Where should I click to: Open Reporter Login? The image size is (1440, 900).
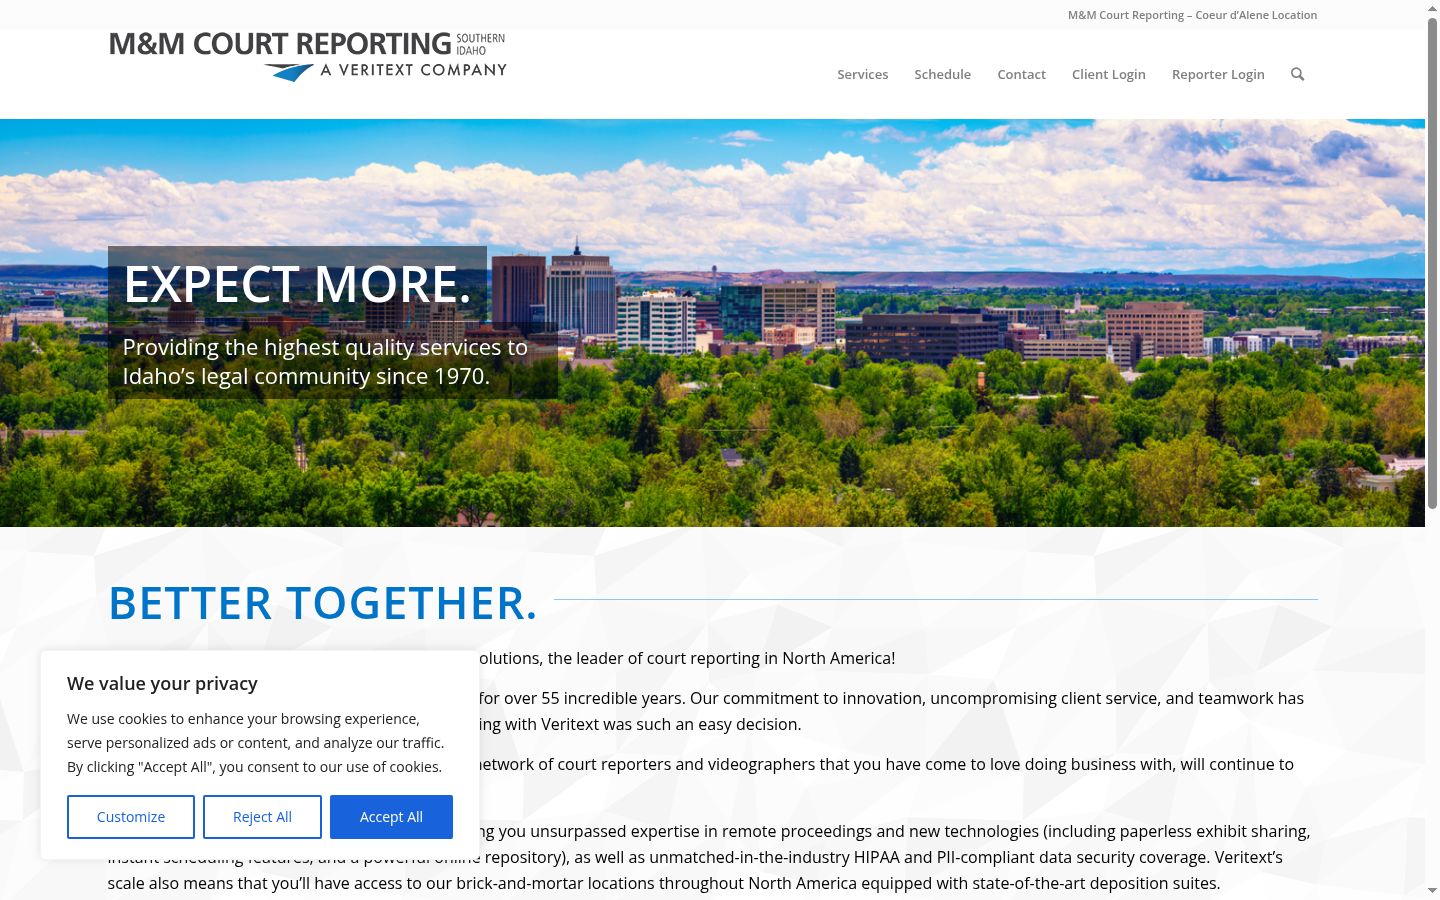pos(1218,74)
